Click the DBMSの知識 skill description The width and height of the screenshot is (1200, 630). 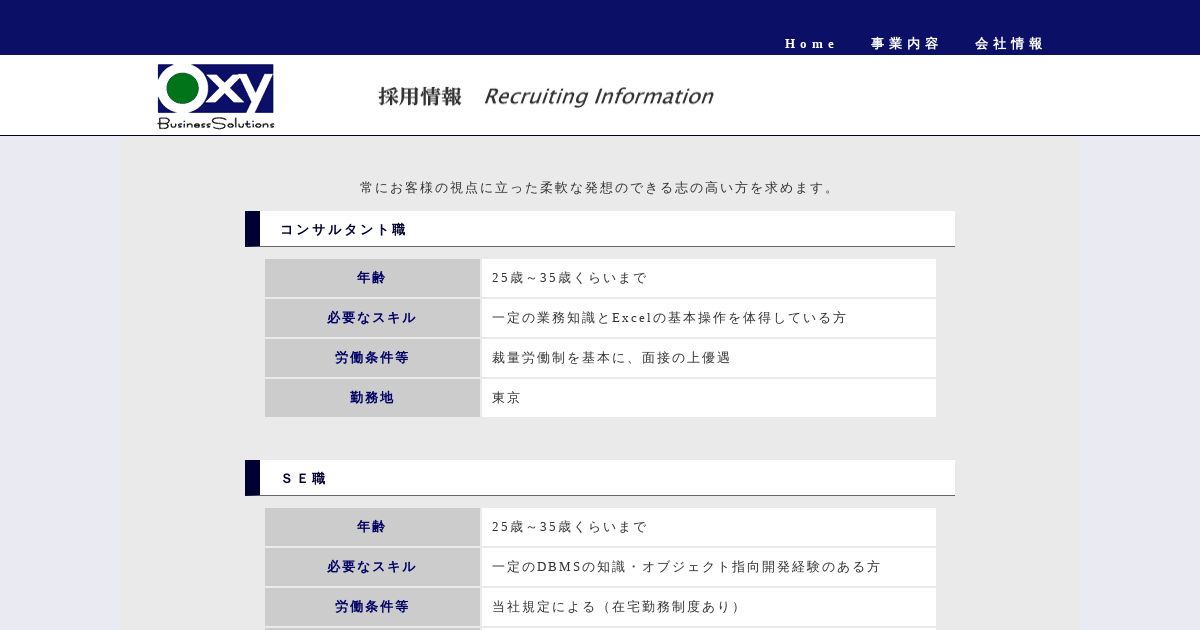click(x=709, y=567)
